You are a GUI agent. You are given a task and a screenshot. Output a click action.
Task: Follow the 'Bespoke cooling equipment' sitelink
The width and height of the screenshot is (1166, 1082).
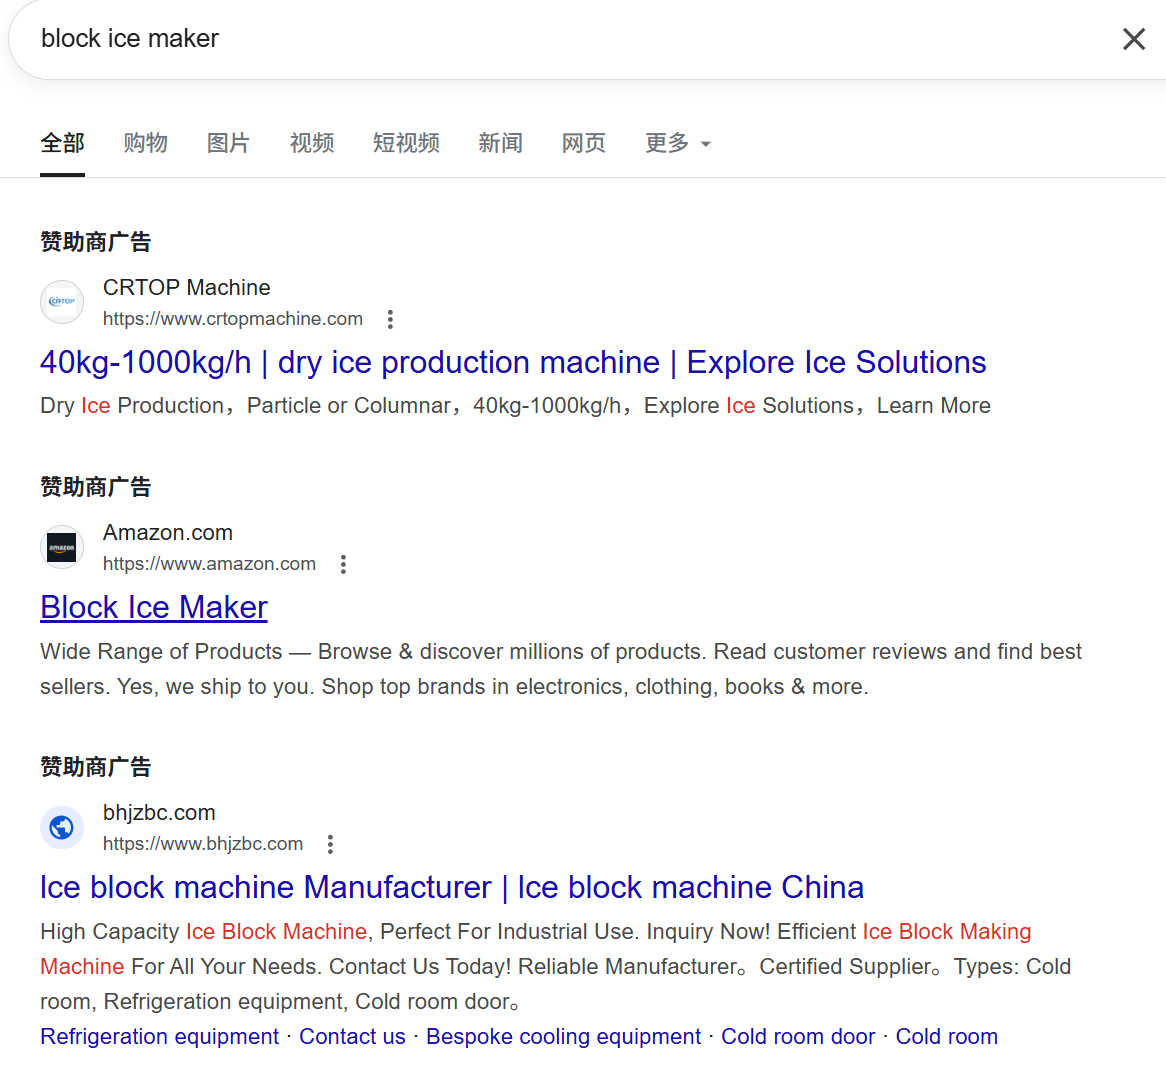click(x=564, y=1037)
